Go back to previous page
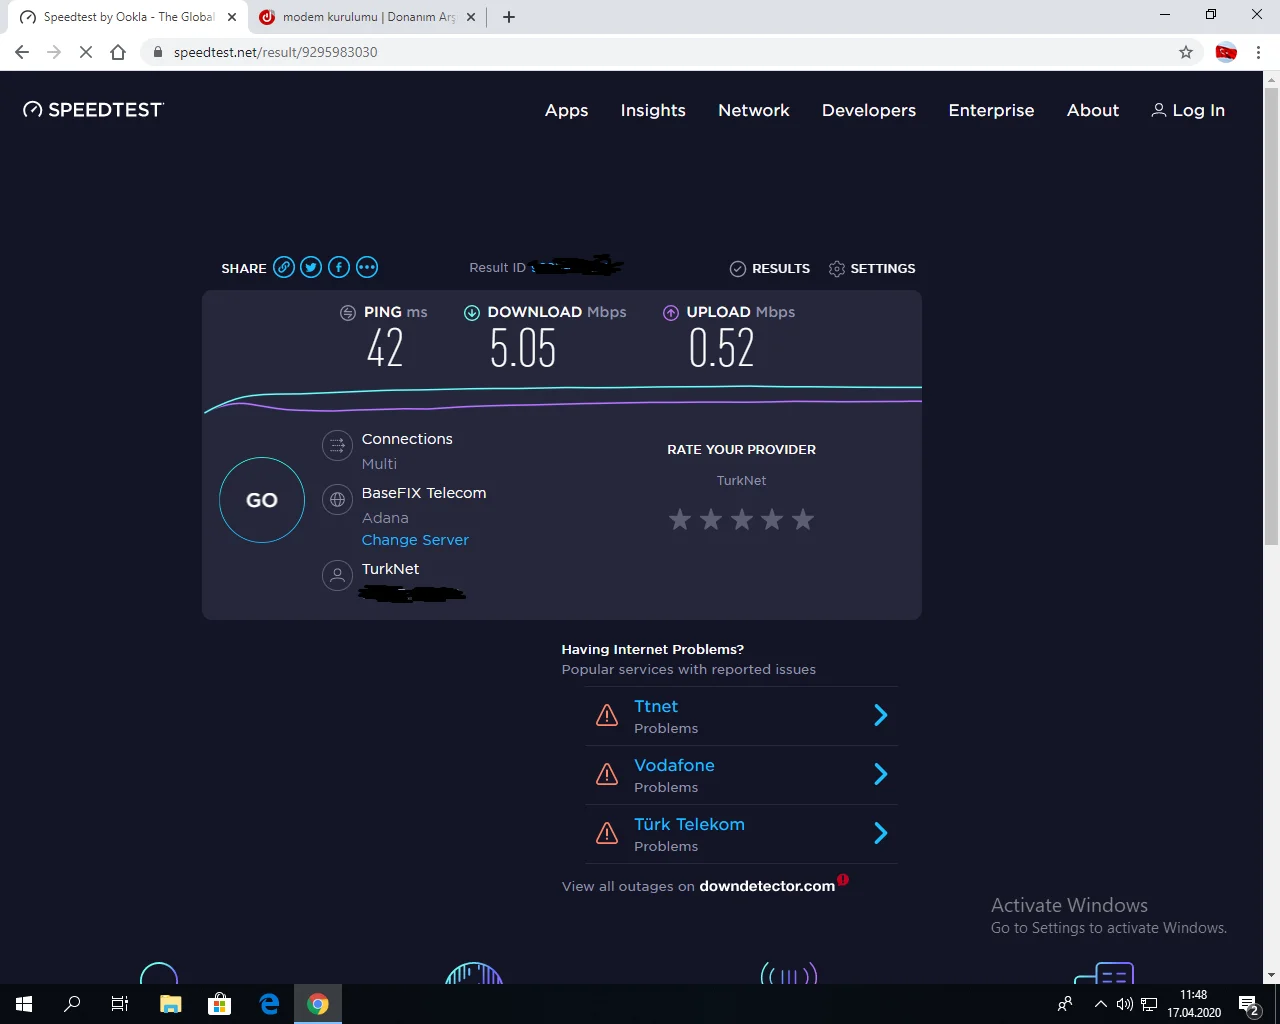The height and width of the screenshot is (1024, 1280). point(22,52)
